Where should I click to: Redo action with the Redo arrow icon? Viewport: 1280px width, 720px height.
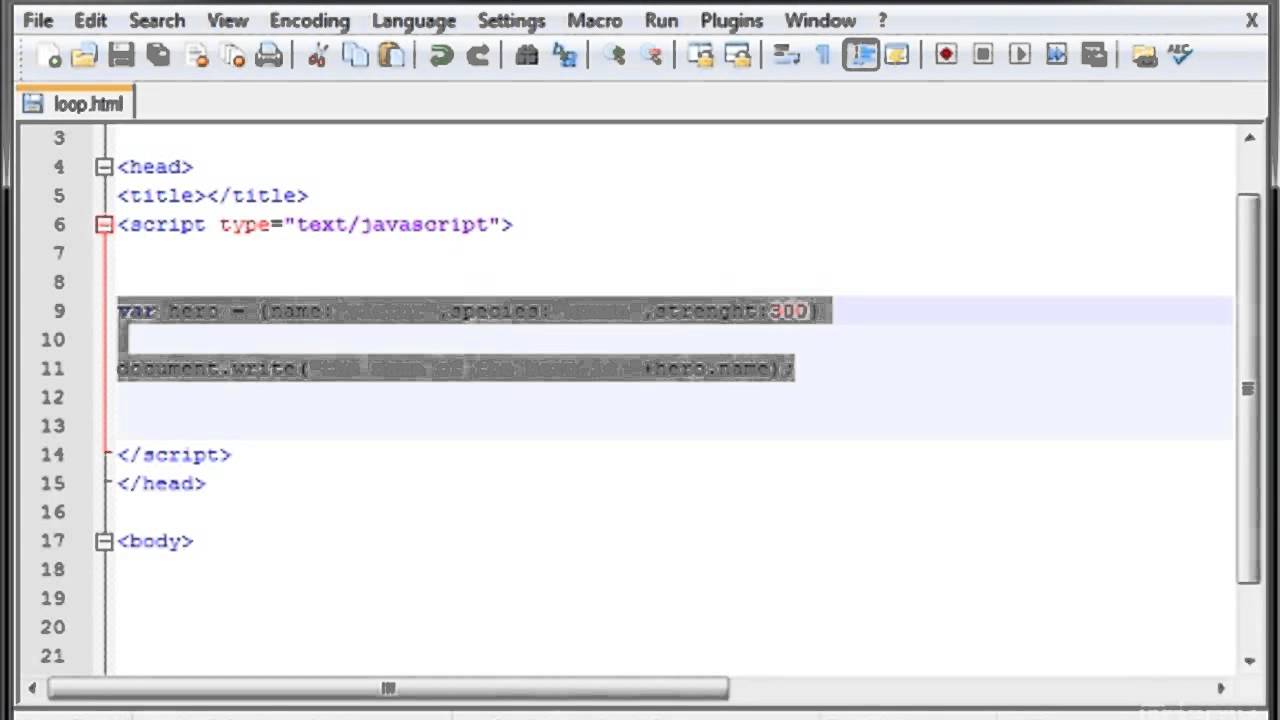pos(478,55)
